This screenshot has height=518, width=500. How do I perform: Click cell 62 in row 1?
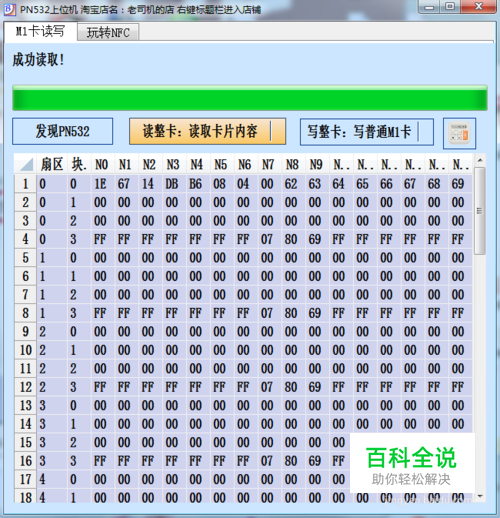pyautogui.click(x=293, y=184)
